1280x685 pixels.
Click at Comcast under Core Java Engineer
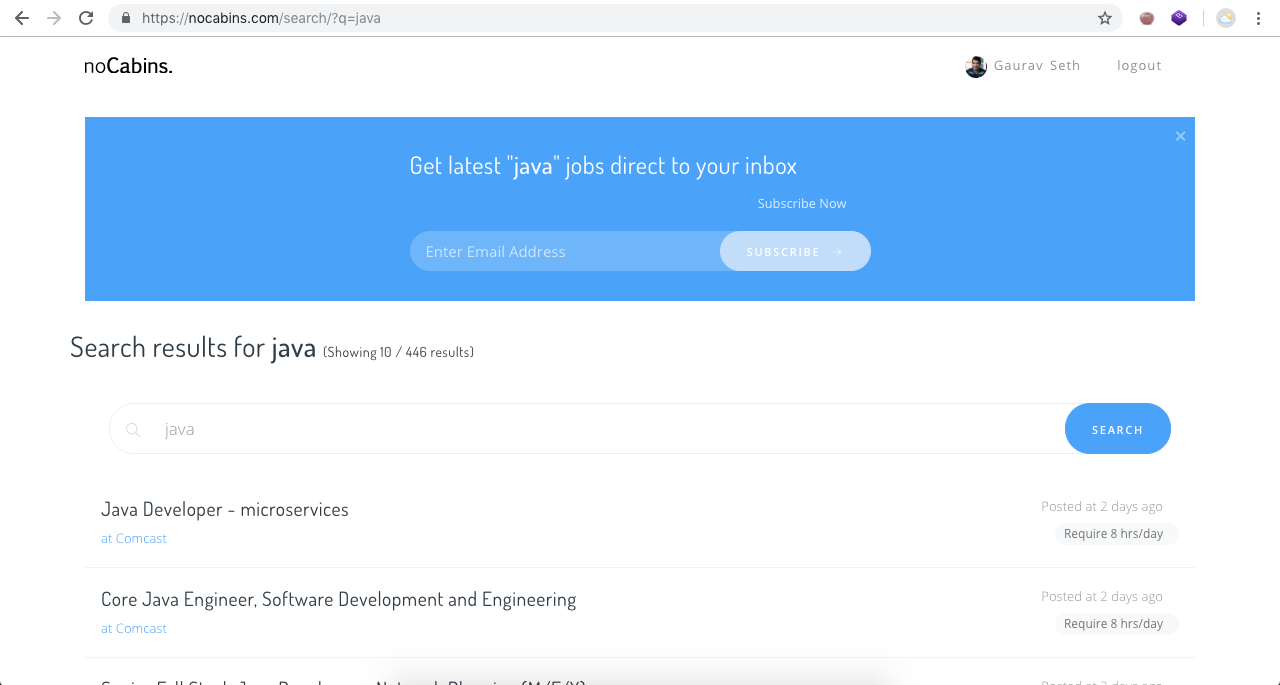click(x=134, y=628)
